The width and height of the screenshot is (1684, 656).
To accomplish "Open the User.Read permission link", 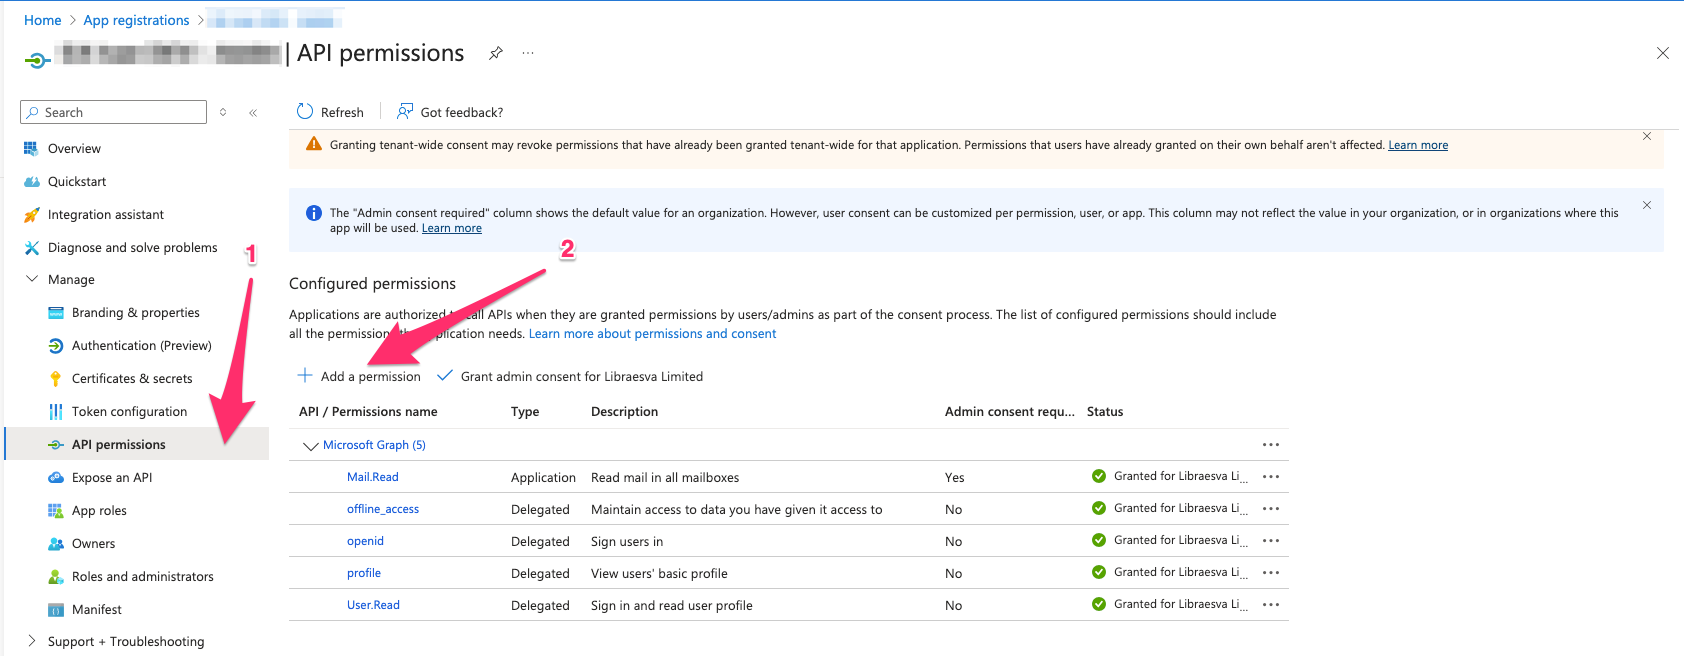I will [x=373, y=605].
